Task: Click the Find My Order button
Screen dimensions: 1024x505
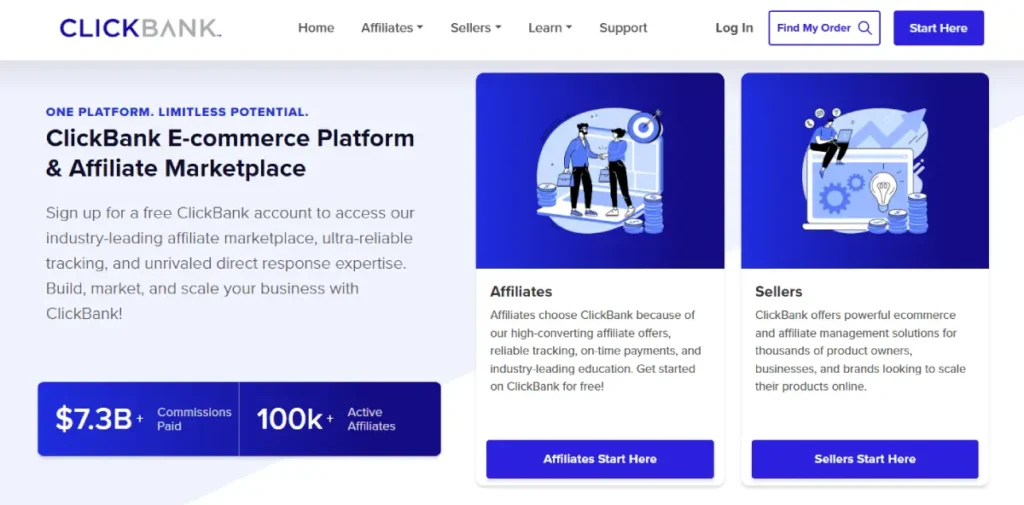Action: pyautogui.click(x=824, y=28)
